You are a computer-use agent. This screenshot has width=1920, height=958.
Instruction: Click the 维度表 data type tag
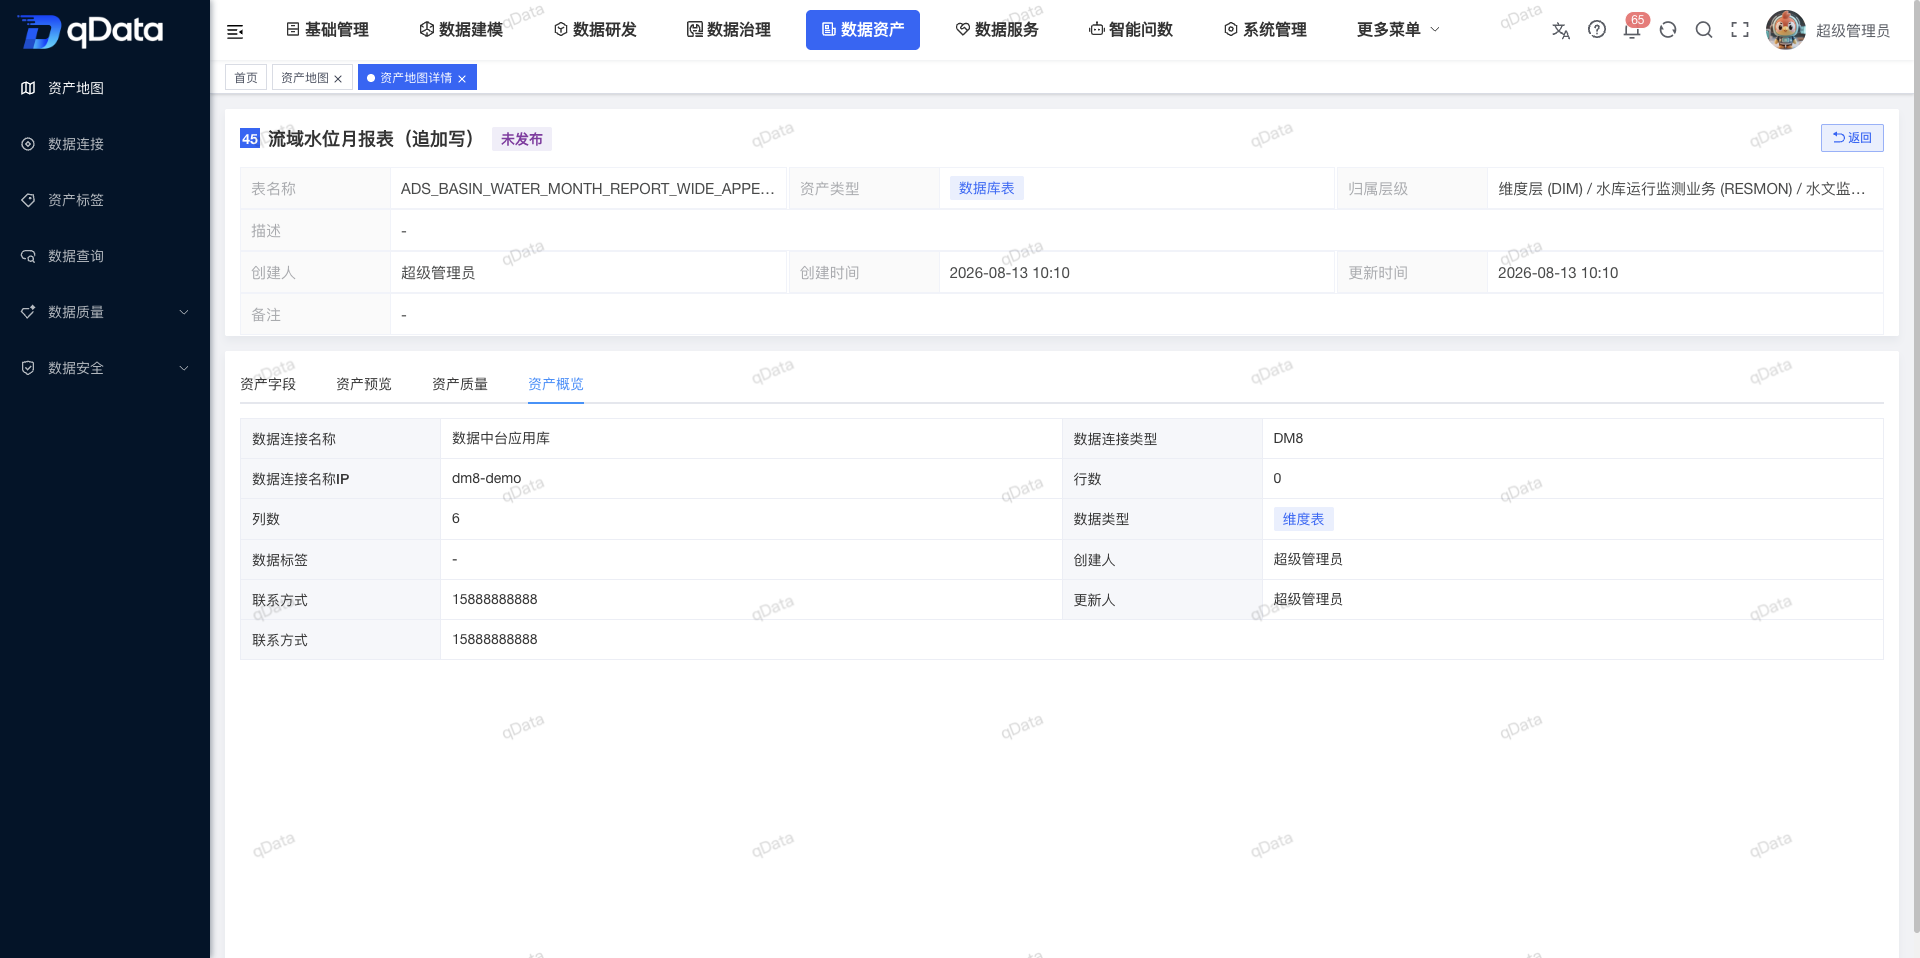click(1303, 519)
